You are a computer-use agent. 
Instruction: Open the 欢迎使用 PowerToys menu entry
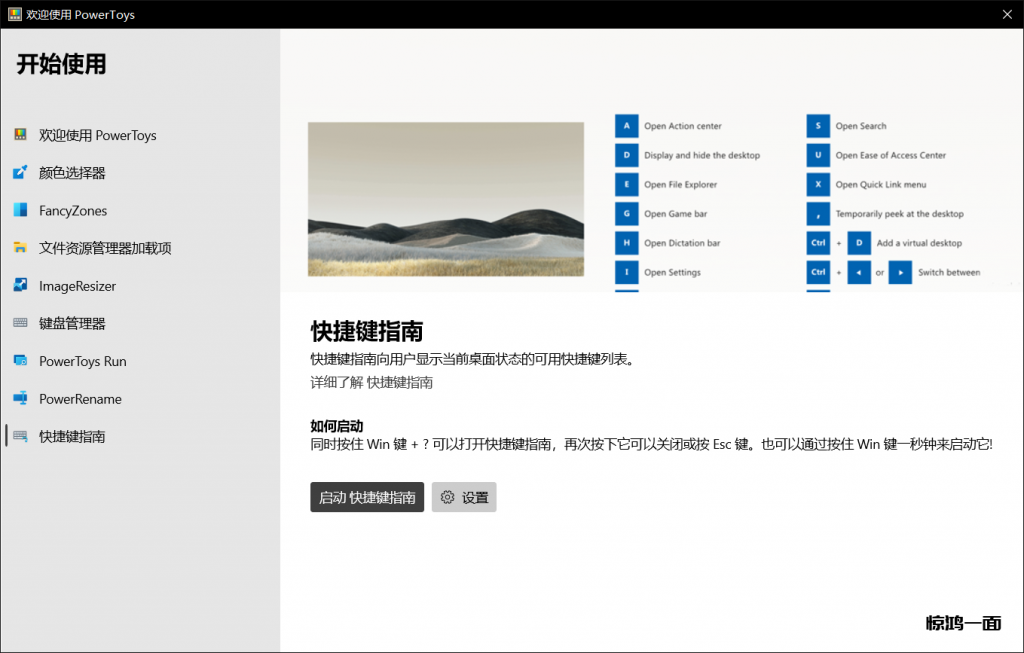(x=97, y=135)
